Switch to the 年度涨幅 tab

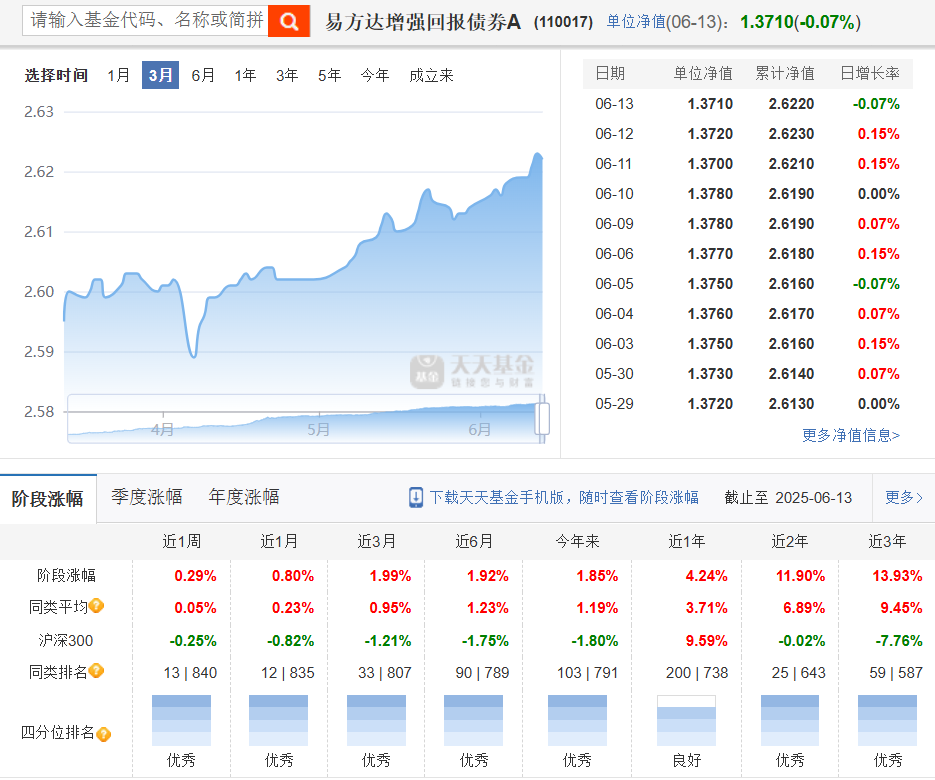pos(244,497)
